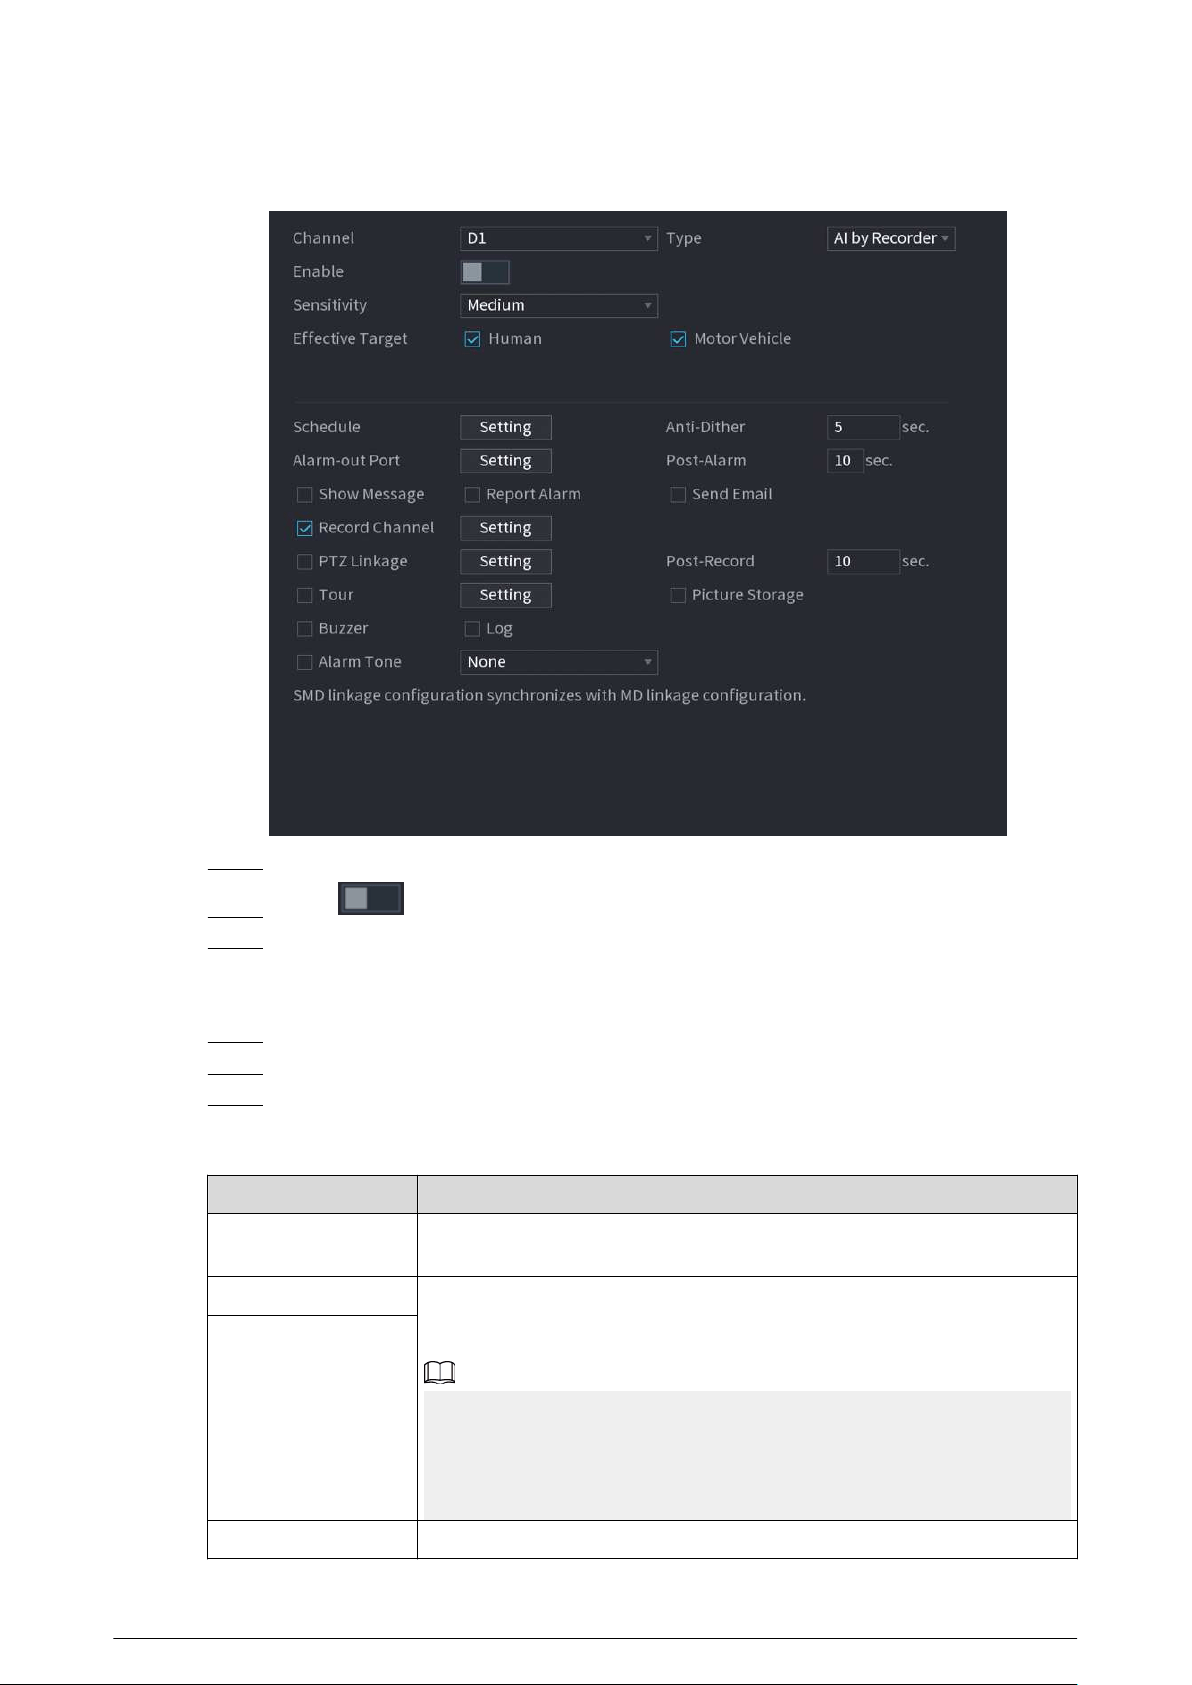This screenshot has width=1192, height=1685.
Task: Enable the Show Message checkbox
Action: click(x=304, y=495)
